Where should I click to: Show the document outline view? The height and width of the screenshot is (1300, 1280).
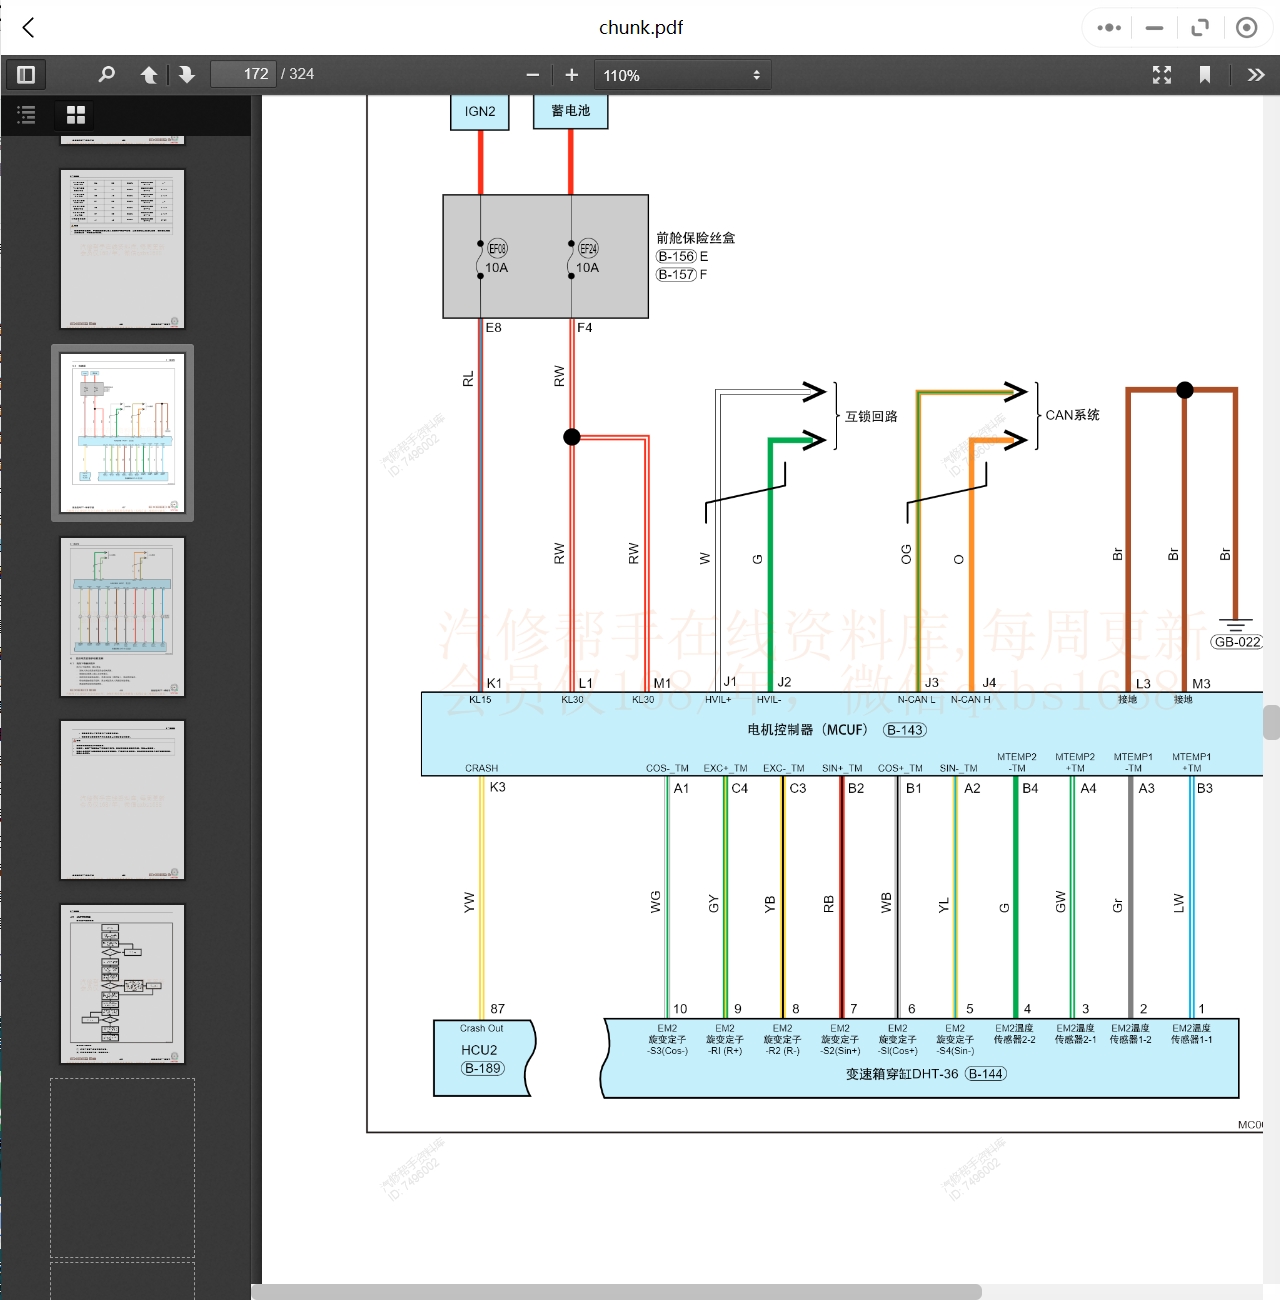pyautogui.click(x=27, y=115)
